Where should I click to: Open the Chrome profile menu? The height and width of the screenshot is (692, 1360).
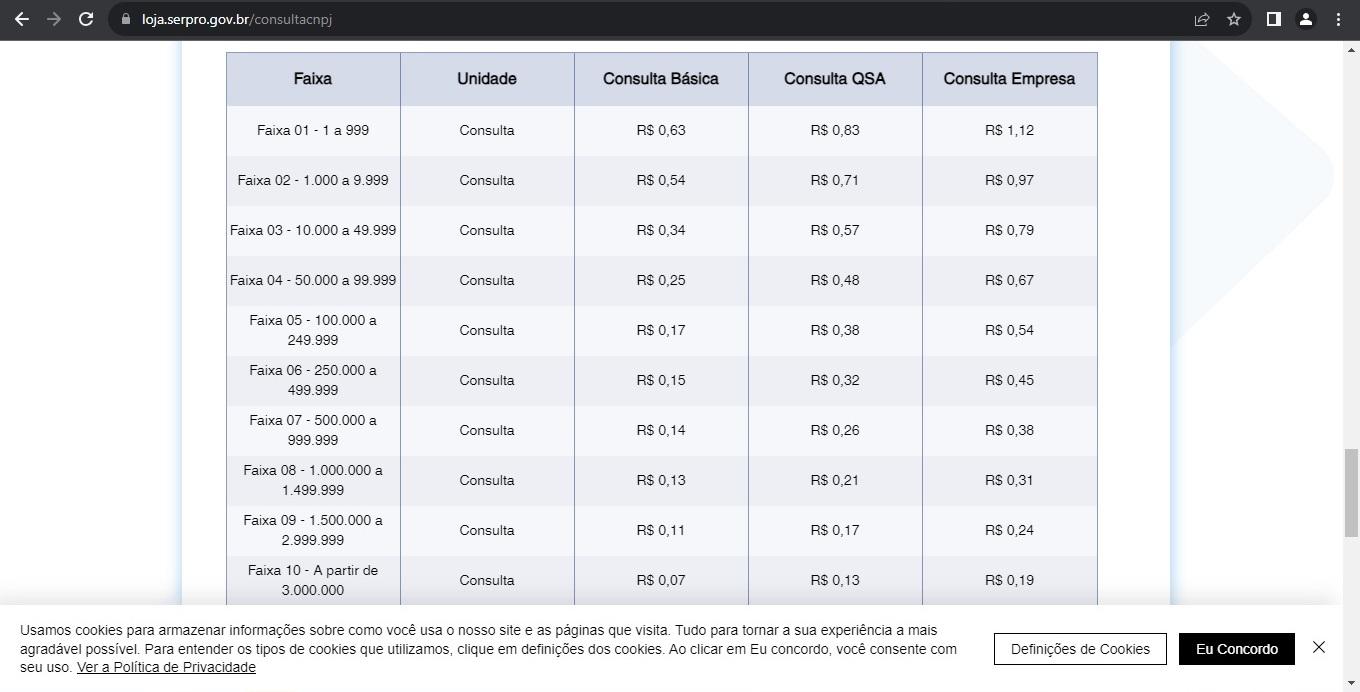coord(1306,19)
